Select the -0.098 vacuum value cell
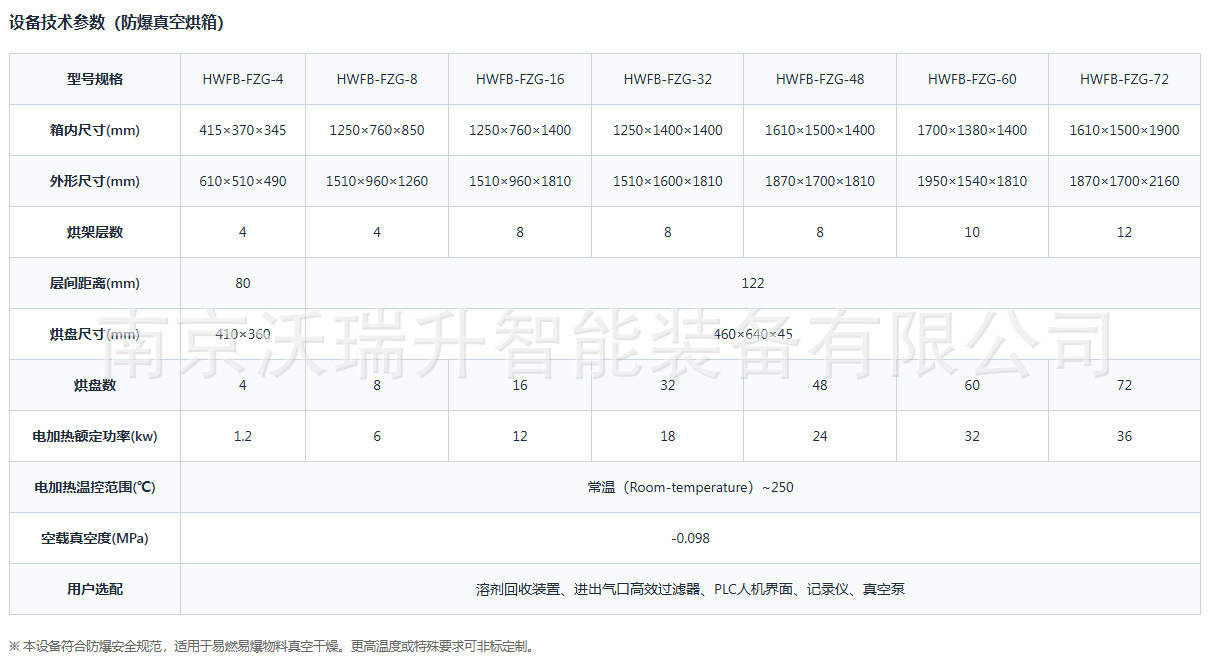 tap(690, 538)
